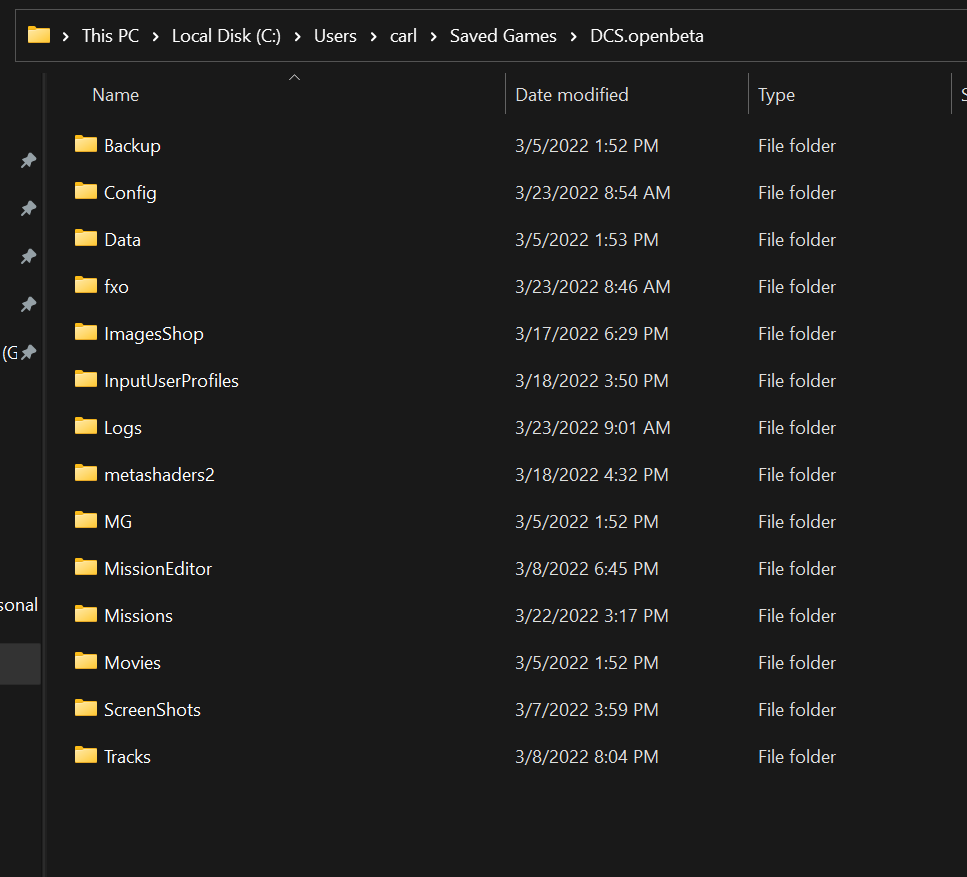This screenshot has height=877, width=967.
Task: Expand the chevron after This PC
Action: tap(155, 36)
